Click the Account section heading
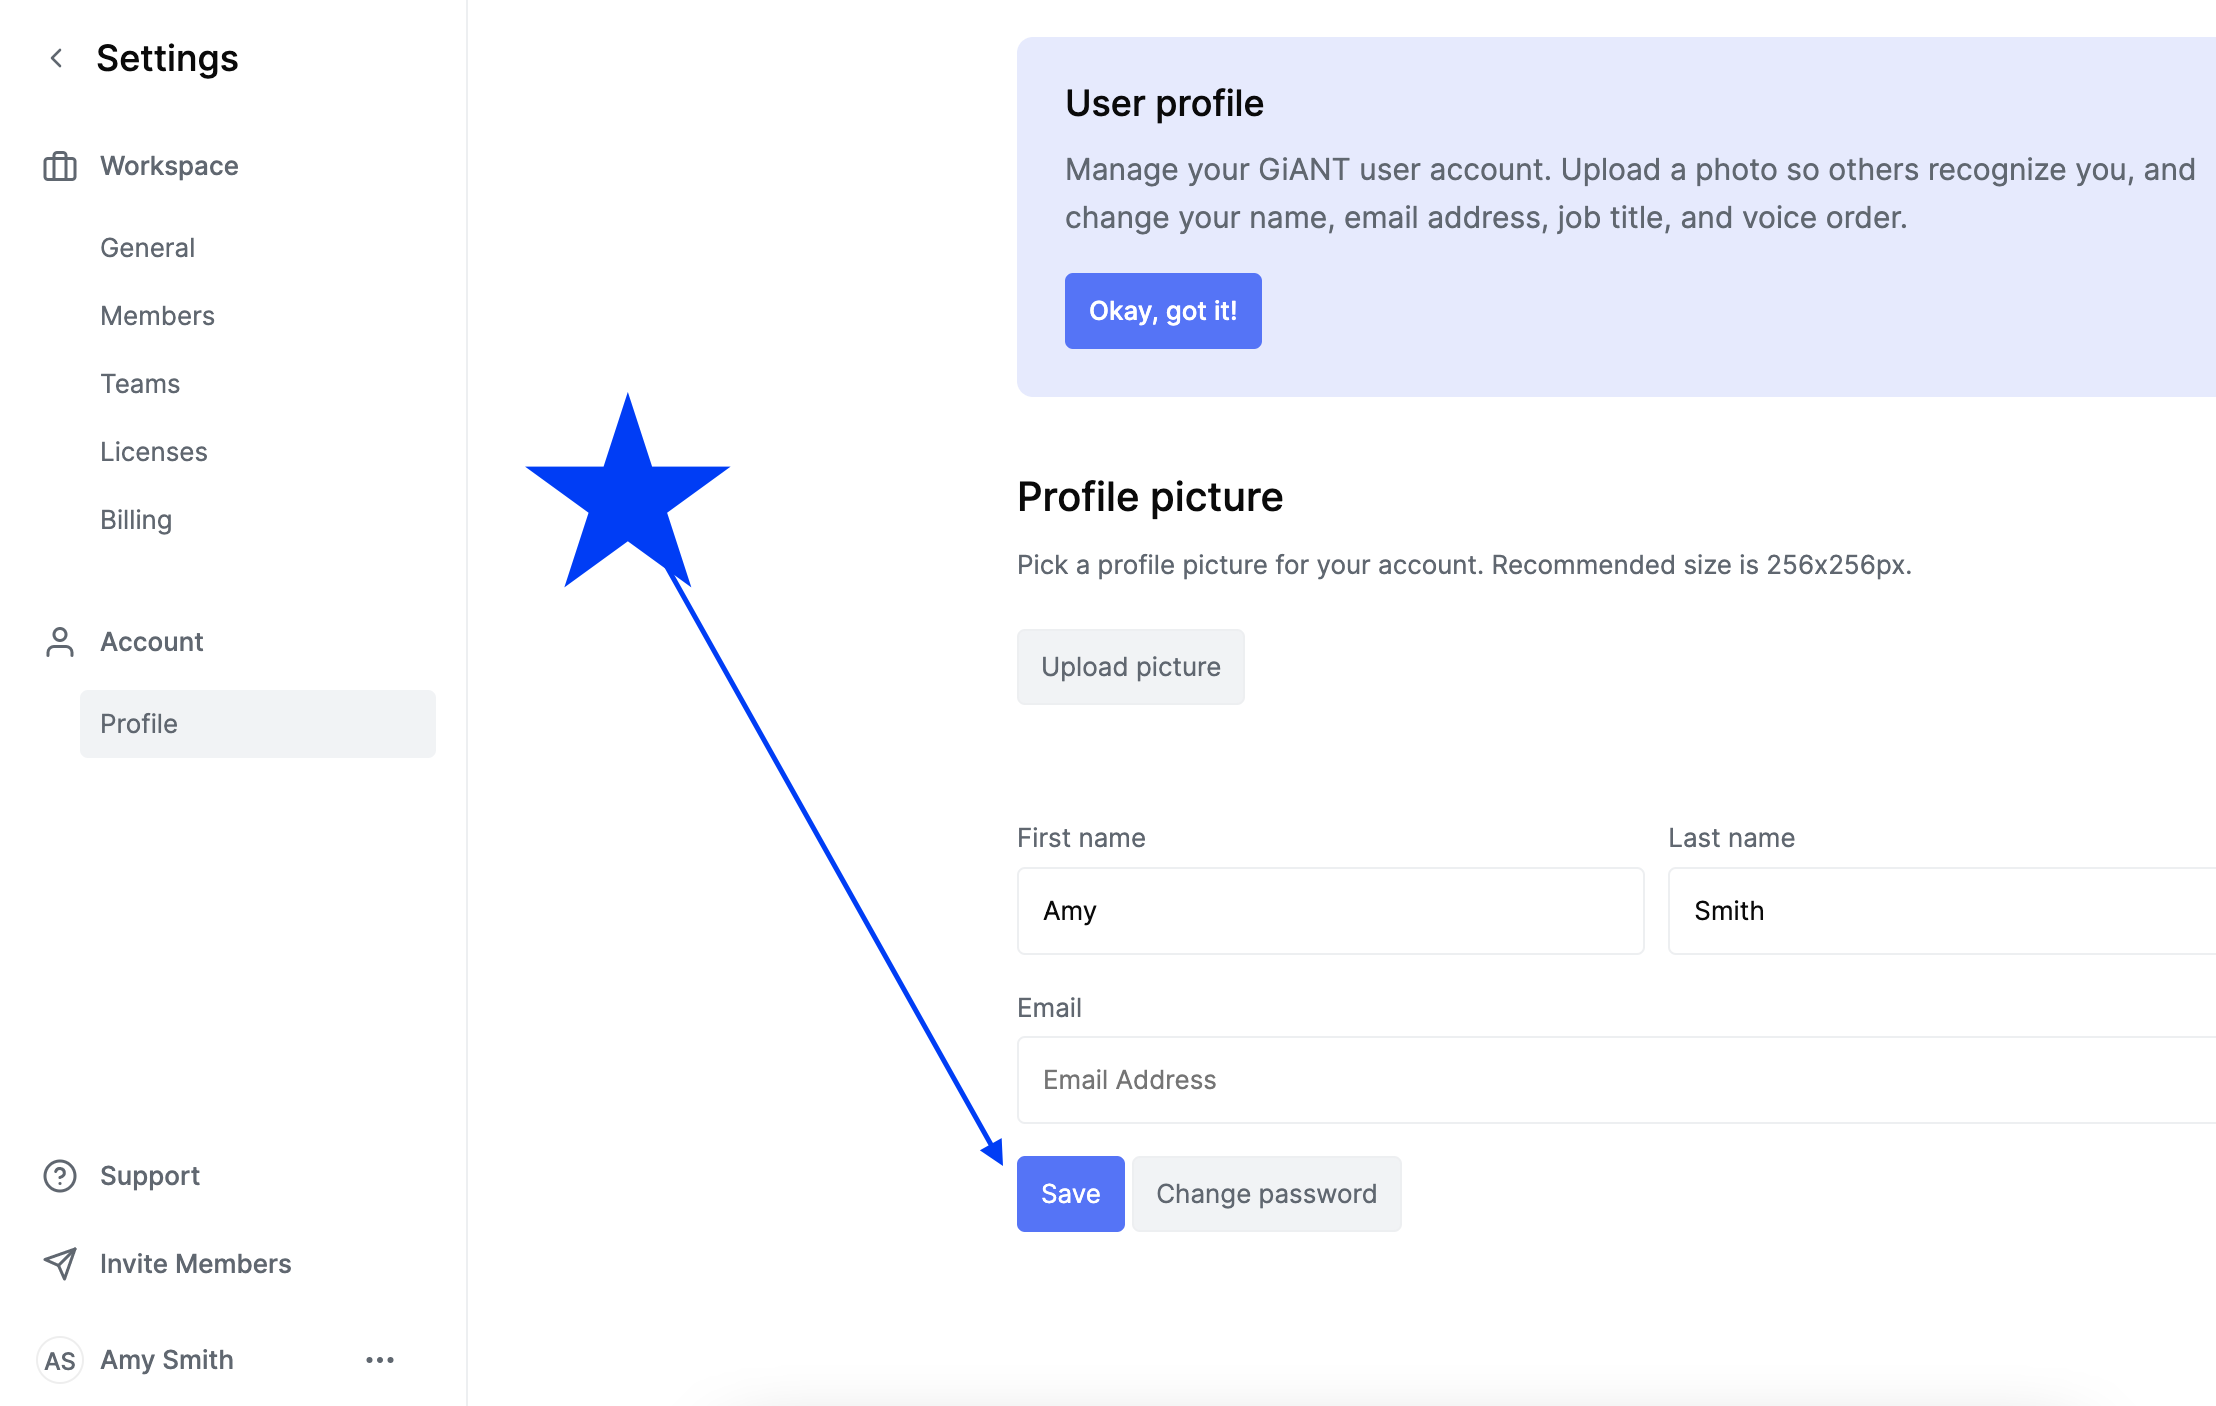Screen dimensions: 2216x1406 click(152, 642)
